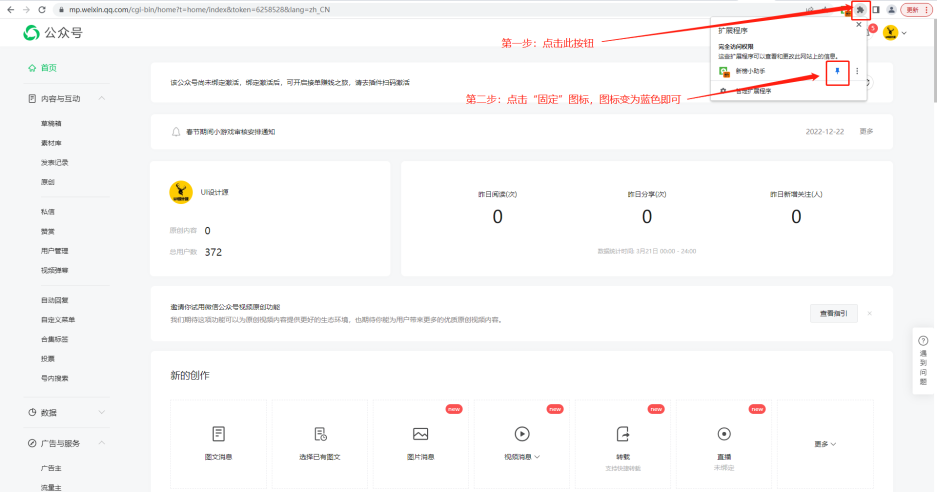
Task: Click browser forward arrow
Action: 26,10
